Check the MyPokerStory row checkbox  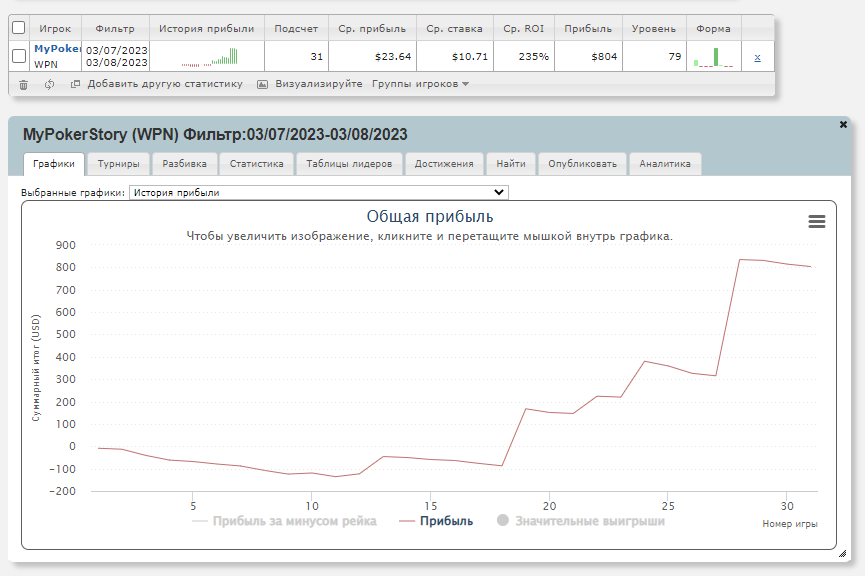click(x=19, y=56)
